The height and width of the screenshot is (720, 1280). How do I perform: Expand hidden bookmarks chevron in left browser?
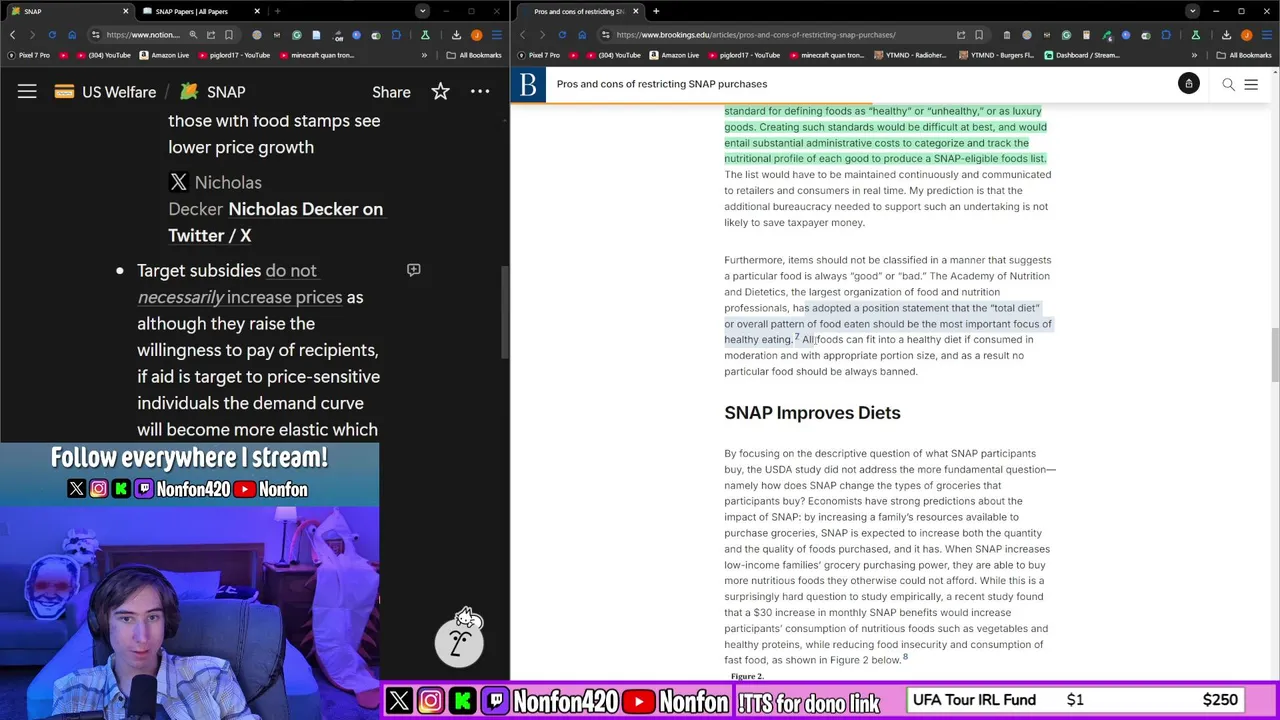[x=424, y=55]
